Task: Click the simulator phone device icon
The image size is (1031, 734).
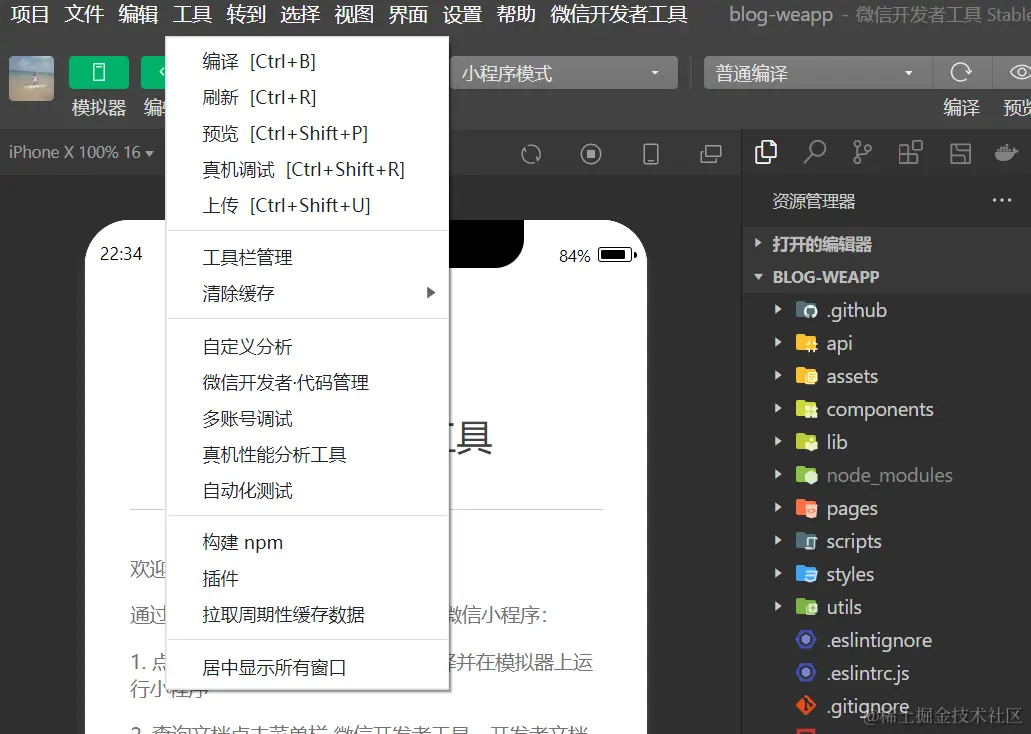Action: (650, 154)
